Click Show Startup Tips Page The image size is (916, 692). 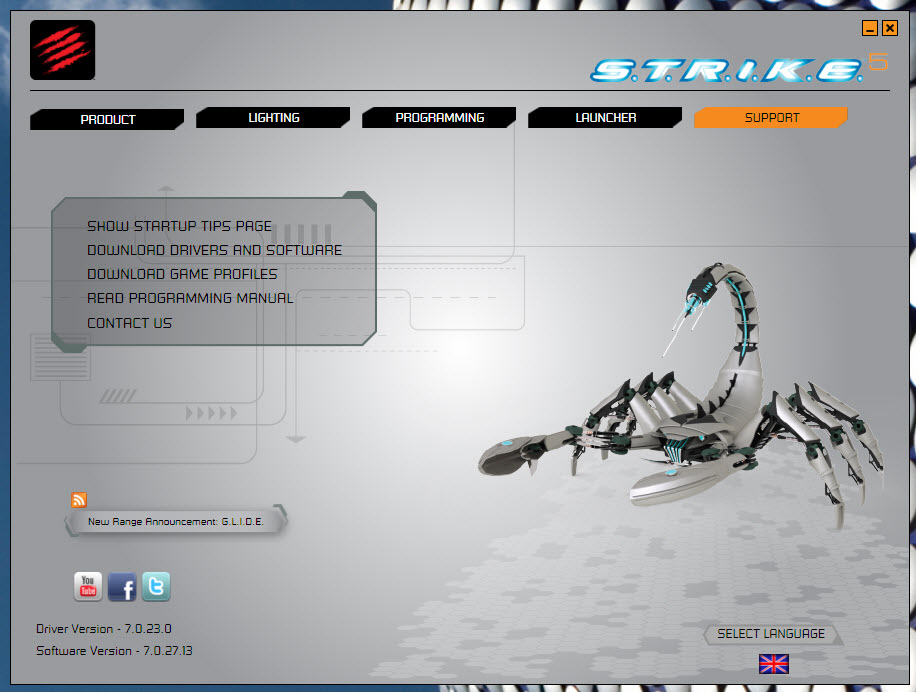[x=179, y=226]
